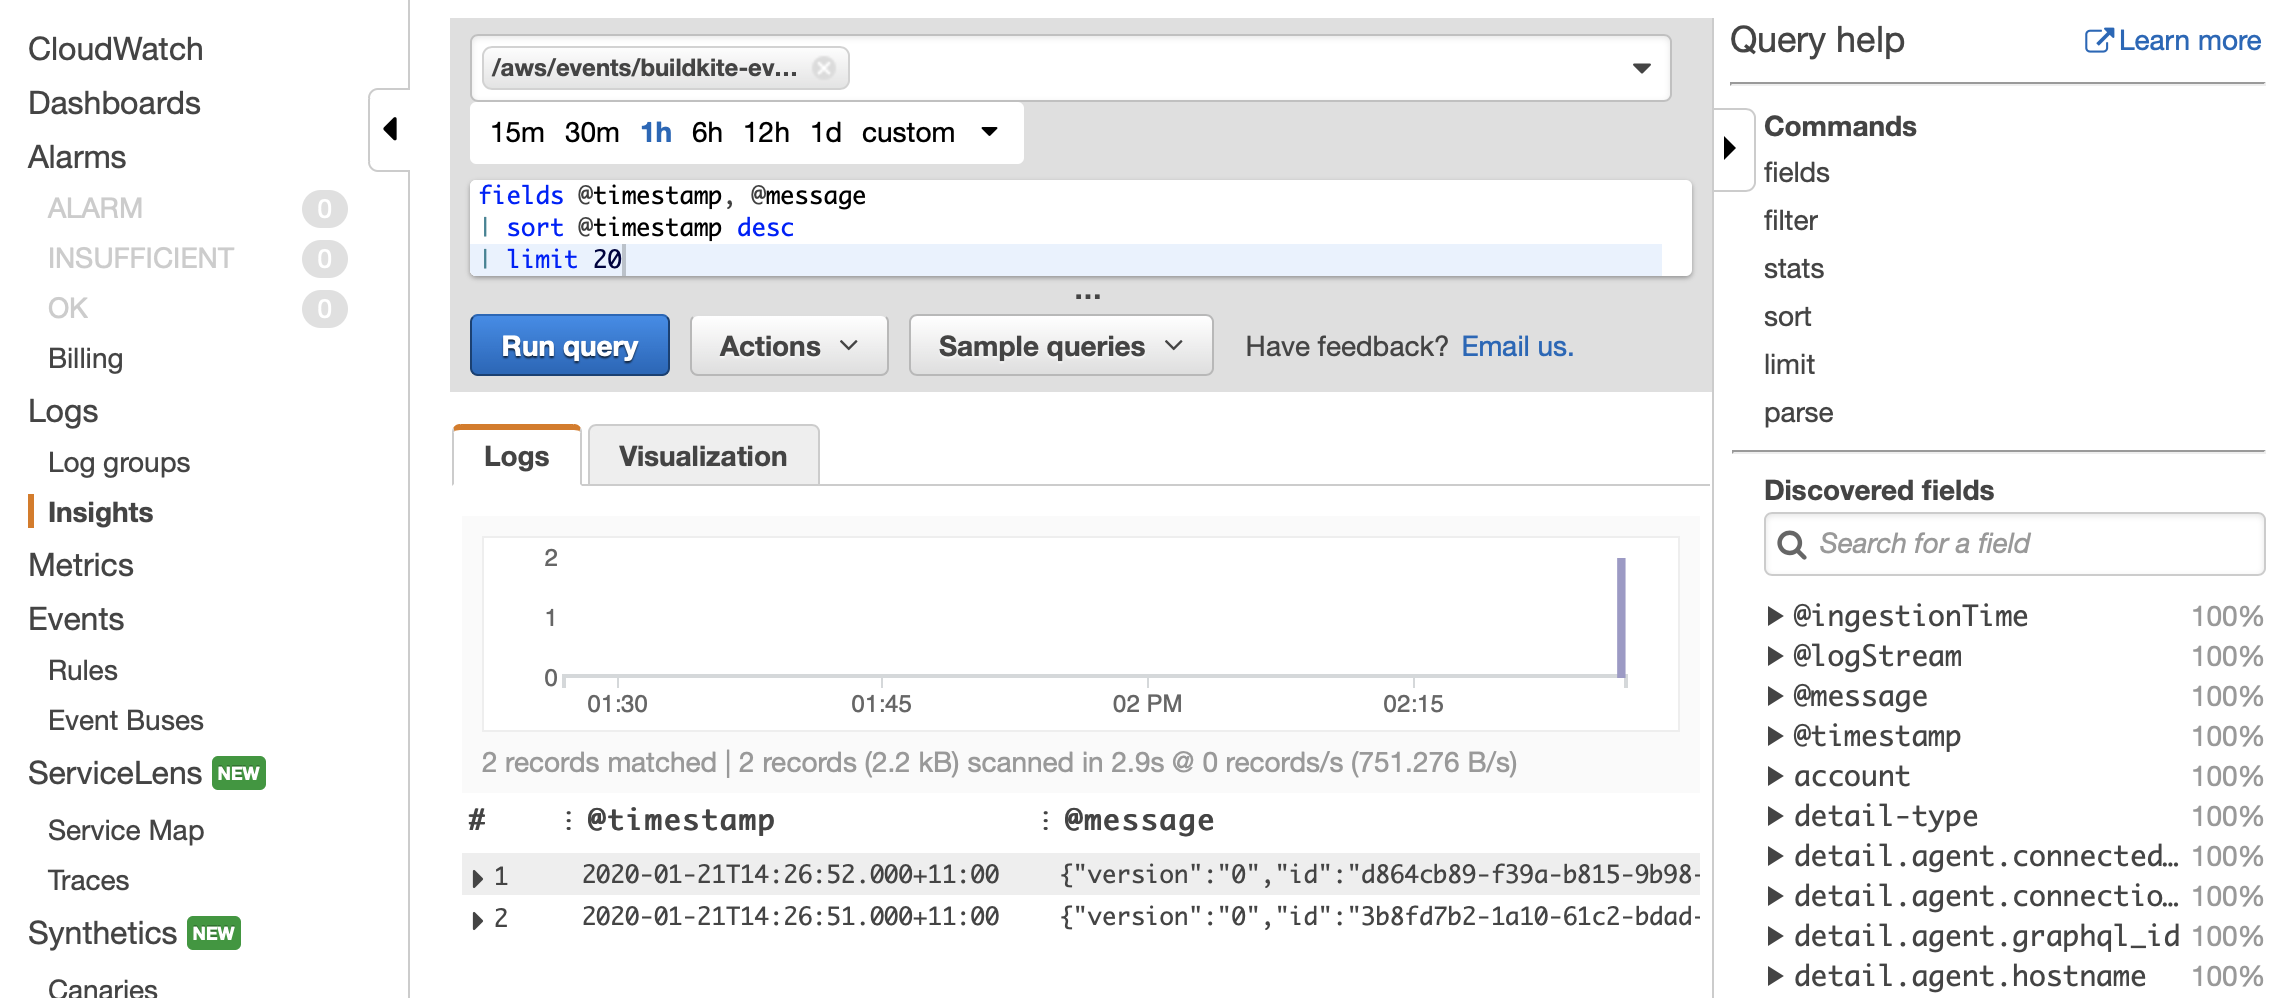Open Insights in the Logs sidebar

coord(100,512)
